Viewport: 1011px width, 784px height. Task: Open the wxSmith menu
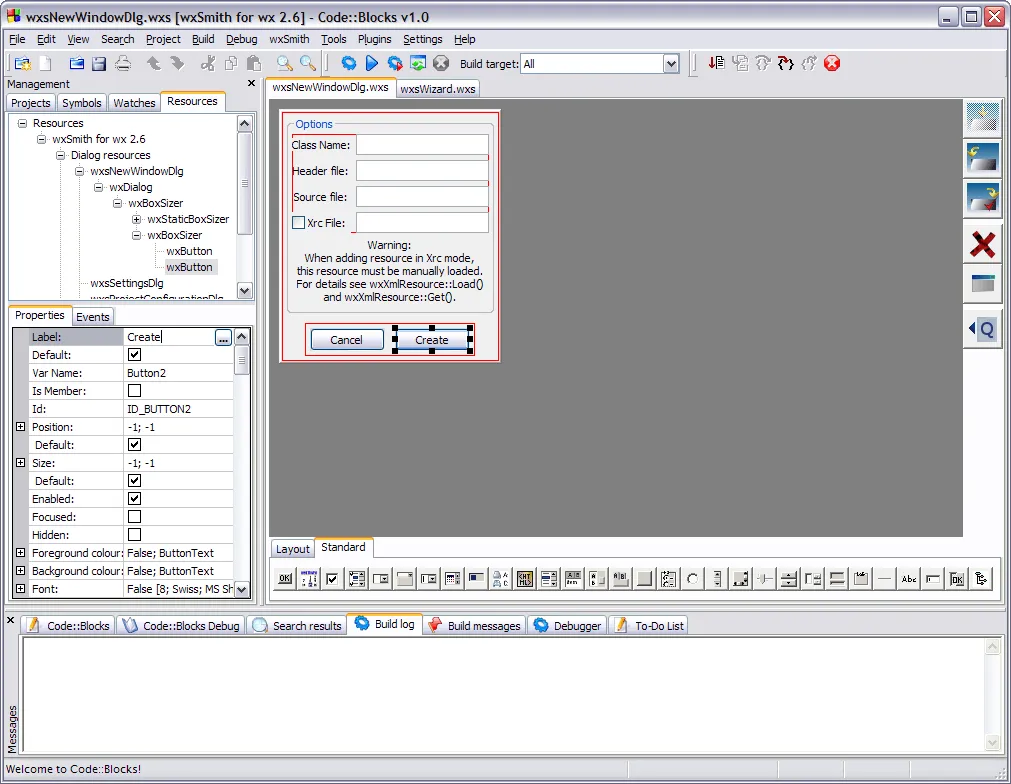pyautogui.click(x=287, y=39)
